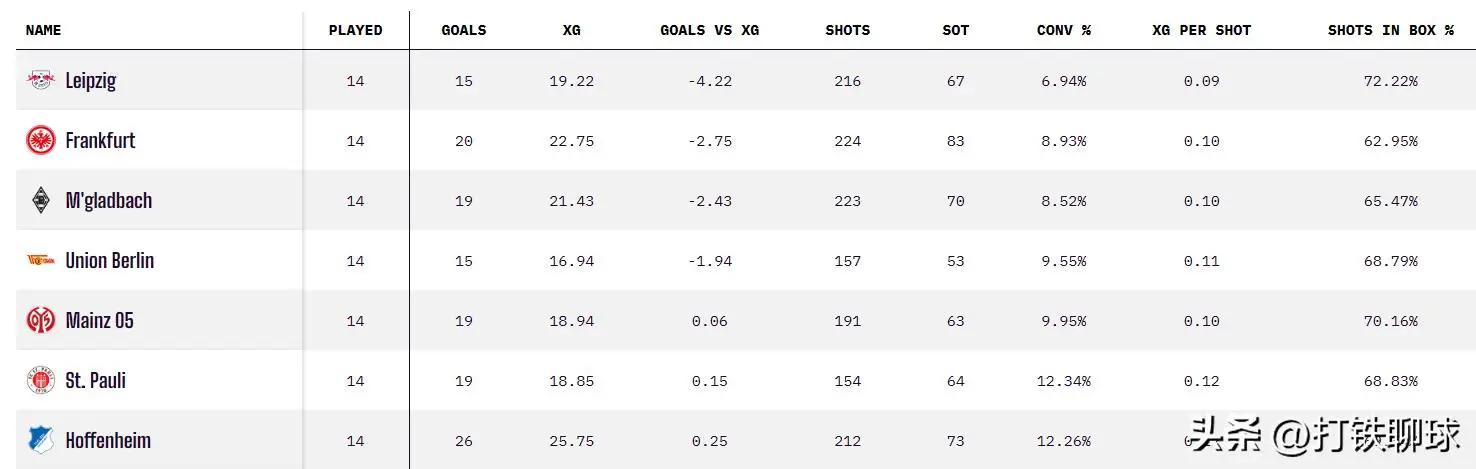Click the Frankfurt eagle crest icon
This screenshot has height=469, width=1476.
[41, 141]
